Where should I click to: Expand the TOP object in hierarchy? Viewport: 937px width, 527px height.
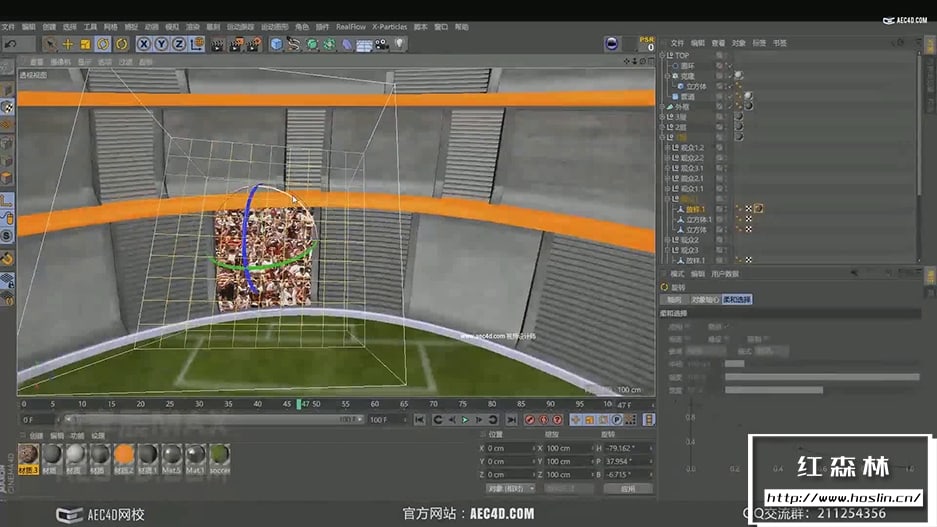[x=663, y=56]
